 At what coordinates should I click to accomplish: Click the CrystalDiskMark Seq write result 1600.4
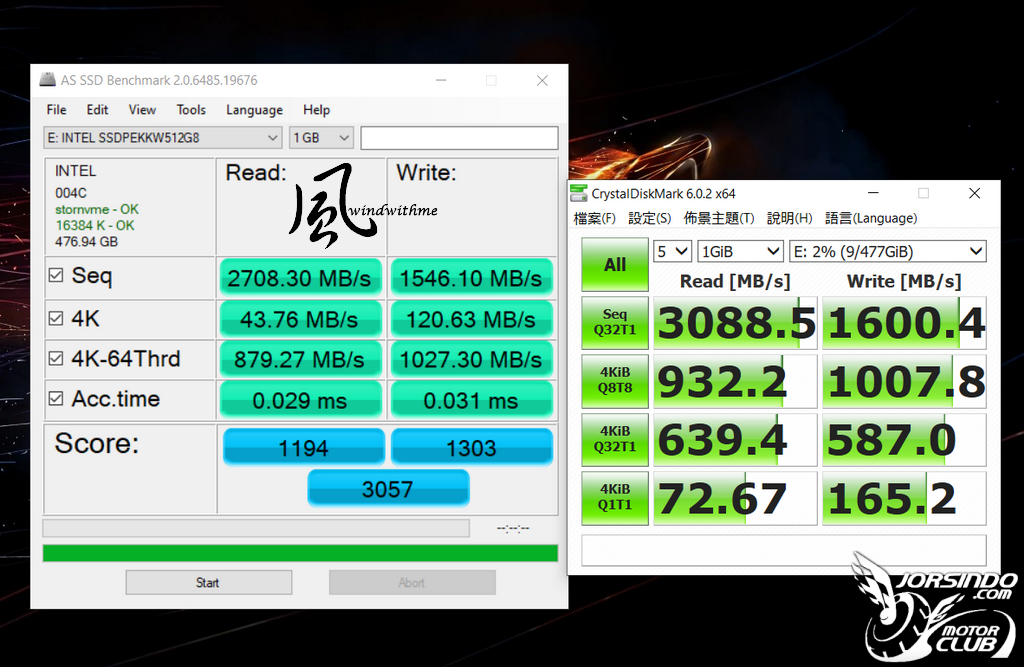point(904,323)
